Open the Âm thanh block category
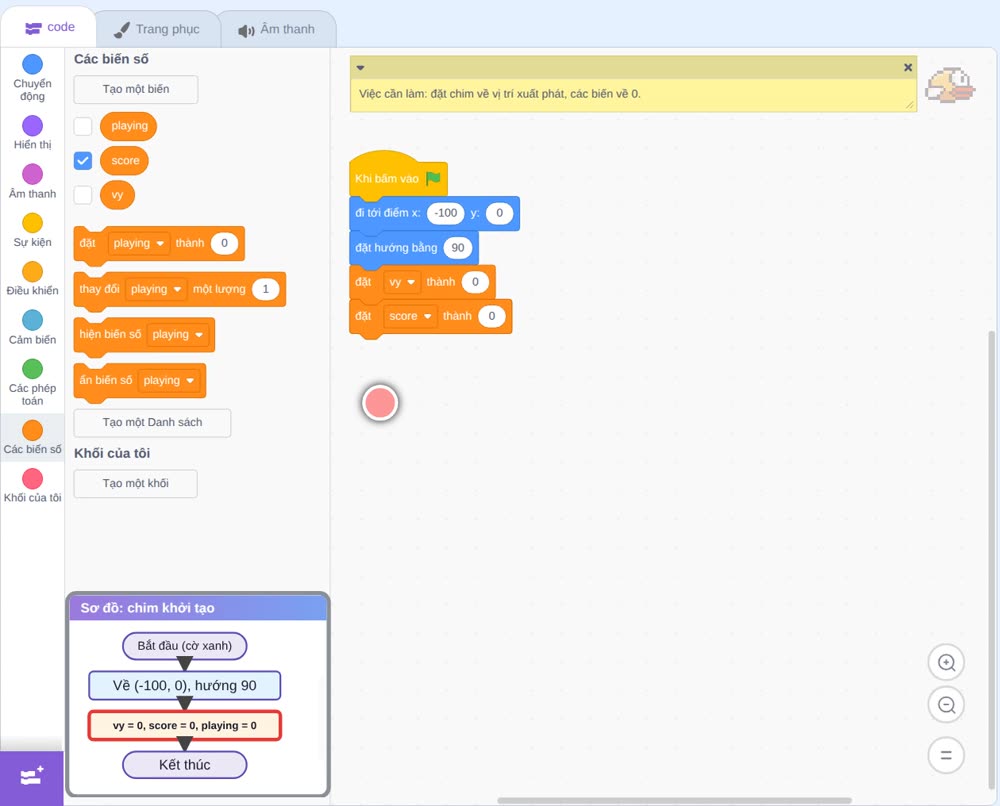1000x806 pixels. pos(32,182)
